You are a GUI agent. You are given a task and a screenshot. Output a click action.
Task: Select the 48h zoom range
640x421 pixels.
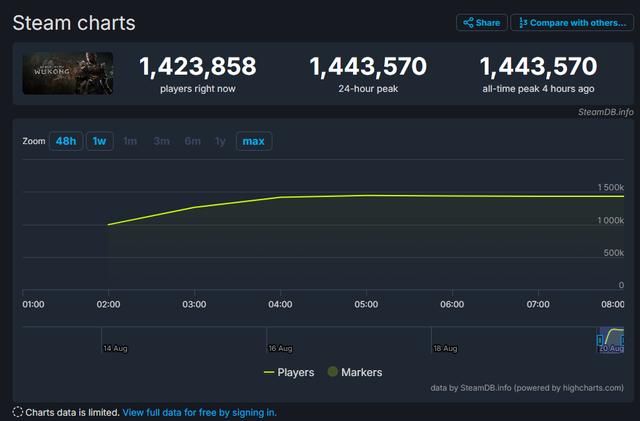coord(66,141)
